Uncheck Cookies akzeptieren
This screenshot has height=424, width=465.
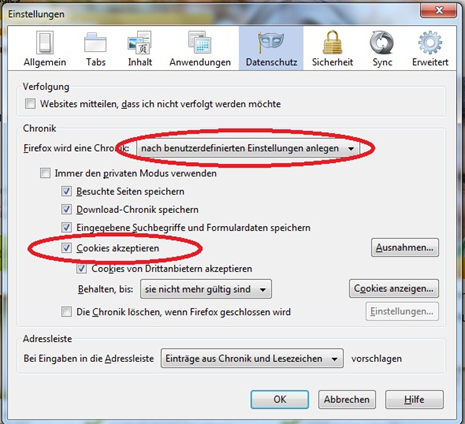(66, 248)
